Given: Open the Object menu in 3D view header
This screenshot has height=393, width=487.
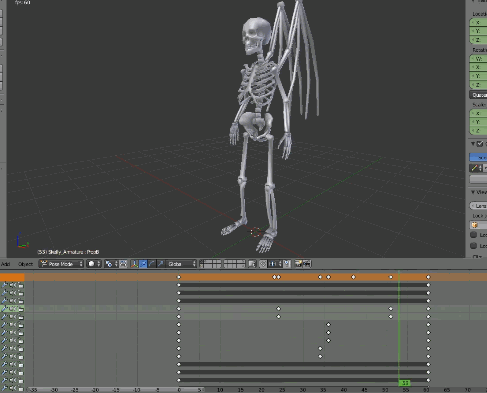Looking at the screenshot, I should pyautogui.click(x=25, y=264).
